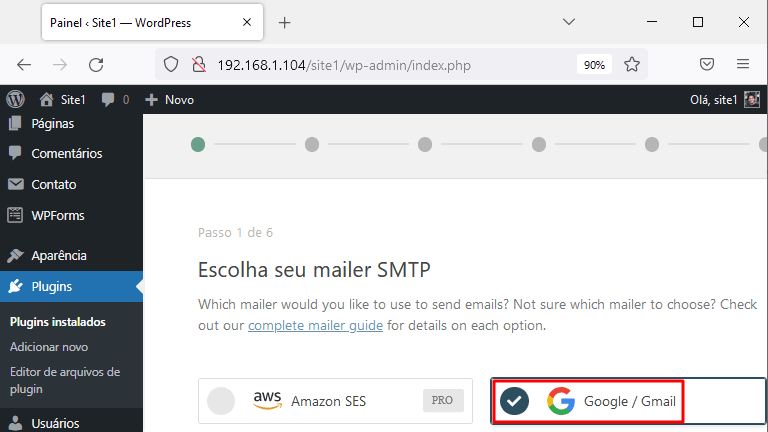Open the complete mailer guide link
Screen dimensions: 768x432
coord(315,325)
